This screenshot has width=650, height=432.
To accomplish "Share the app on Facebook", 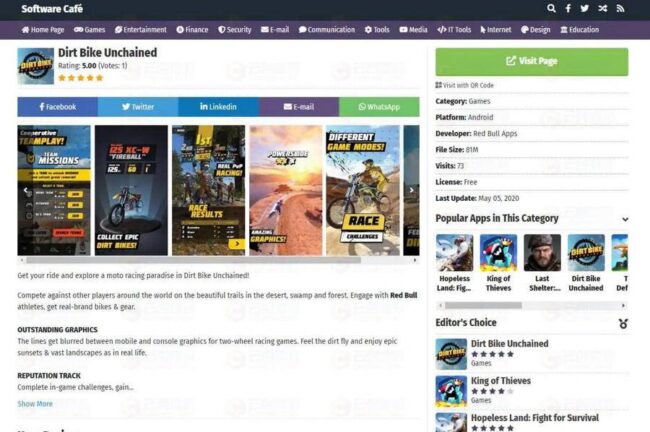I will point(58,107).
